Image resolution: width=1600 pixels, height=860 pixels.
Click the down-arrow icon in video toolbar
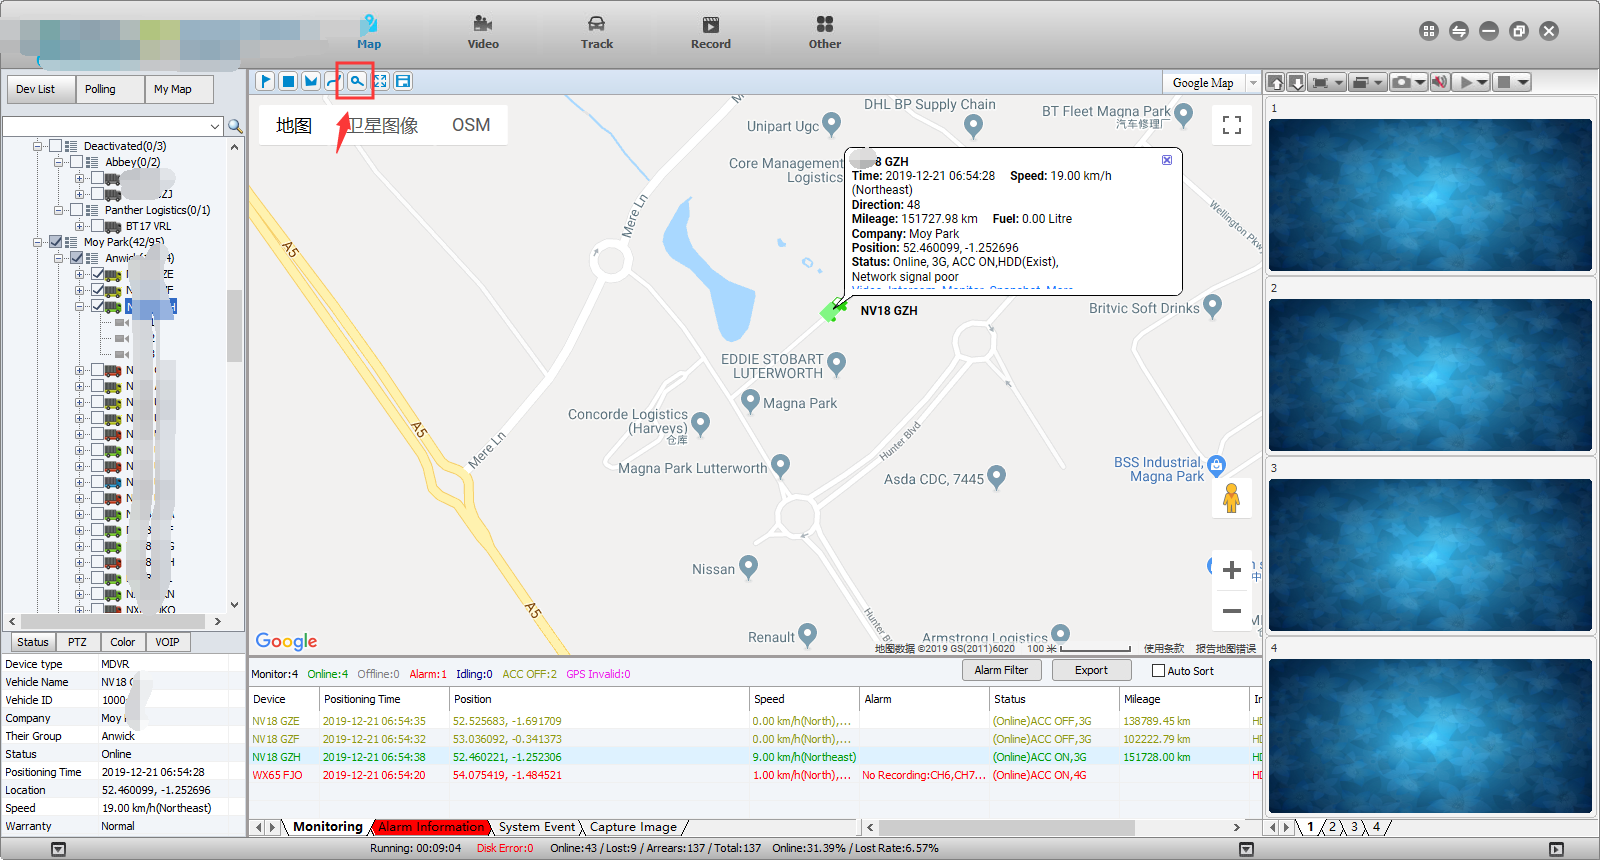[x=1296, y=82]
